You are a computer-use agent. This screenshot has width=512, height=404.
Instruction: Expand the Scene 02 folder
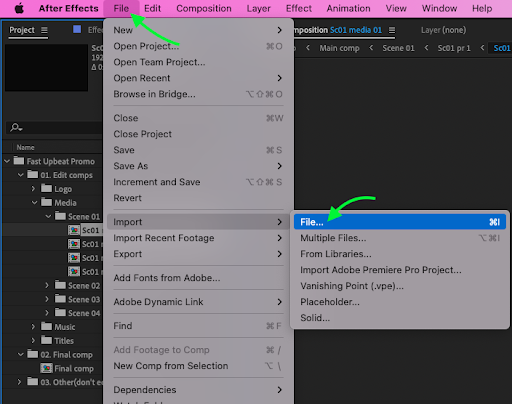(x=47, y=286)
